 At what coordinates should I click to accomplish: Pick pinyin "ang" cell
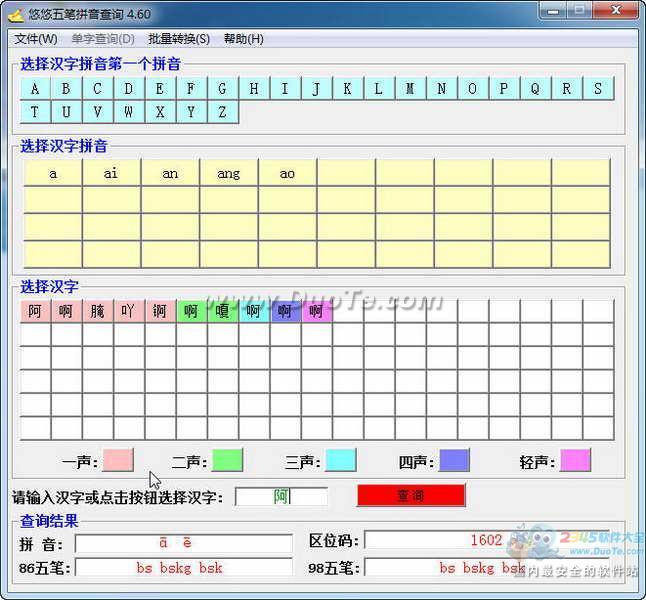click(229, 173)
